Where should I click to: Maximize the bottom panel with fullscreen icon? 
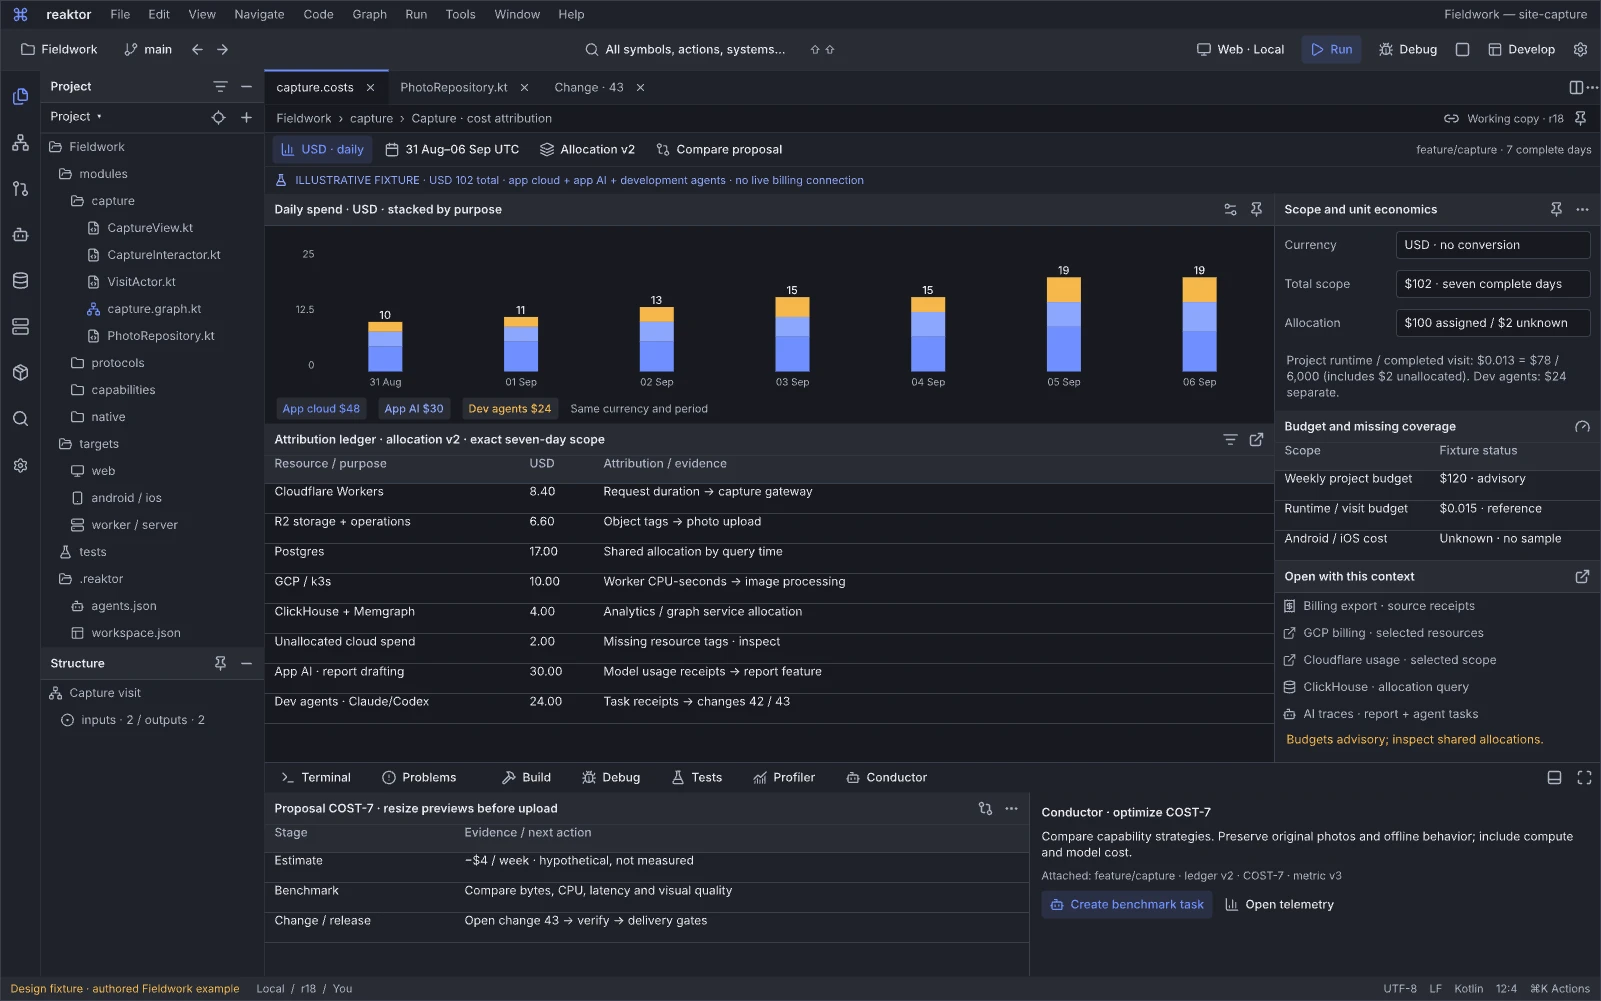[x=1584, y=777]
